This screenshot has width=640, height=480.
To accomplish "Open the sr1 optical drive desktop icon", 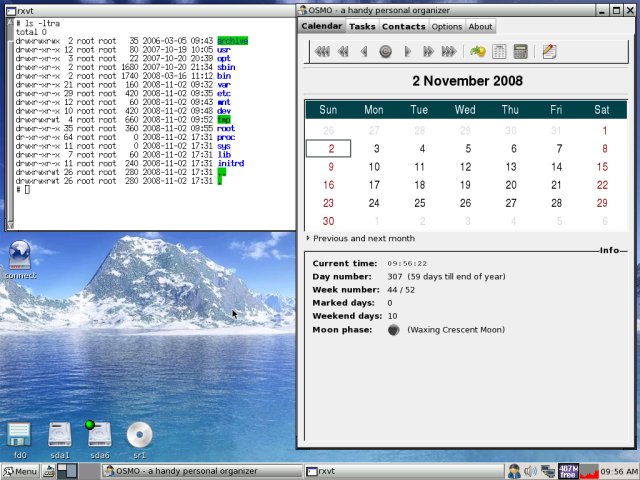I will (x=139, y=437).
